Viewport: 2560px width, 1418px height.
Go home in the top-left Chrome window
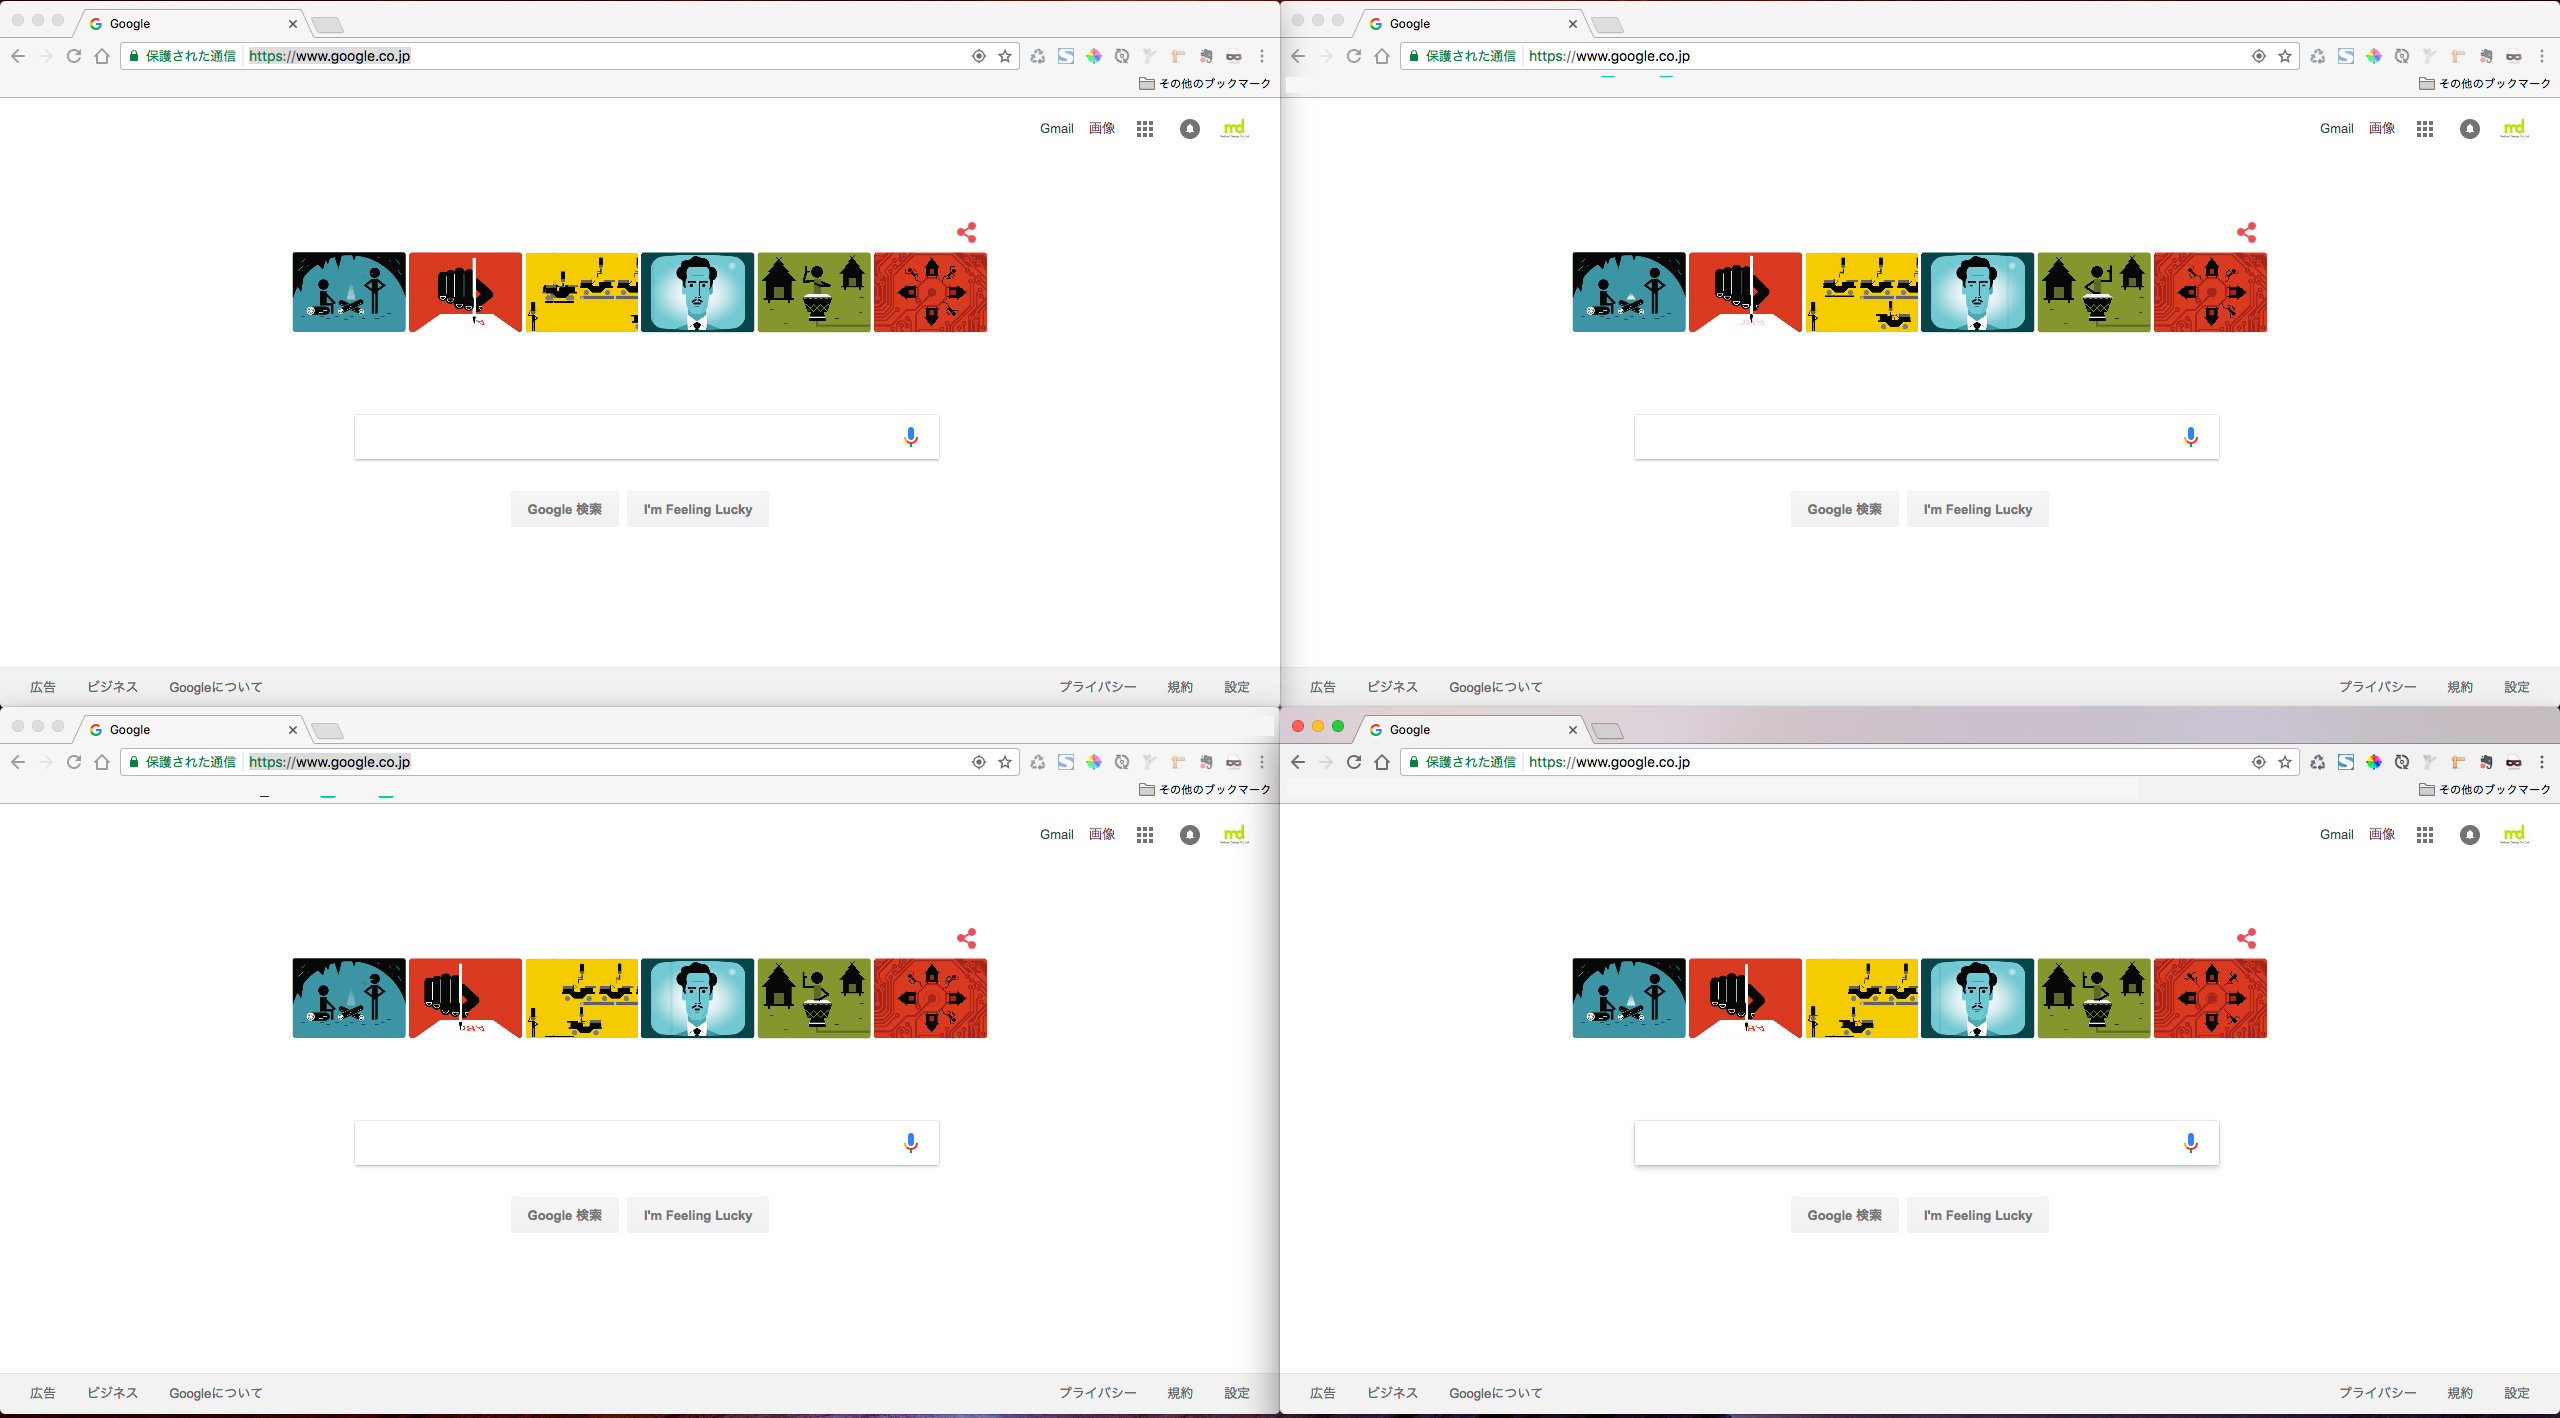tap(102, 56)
